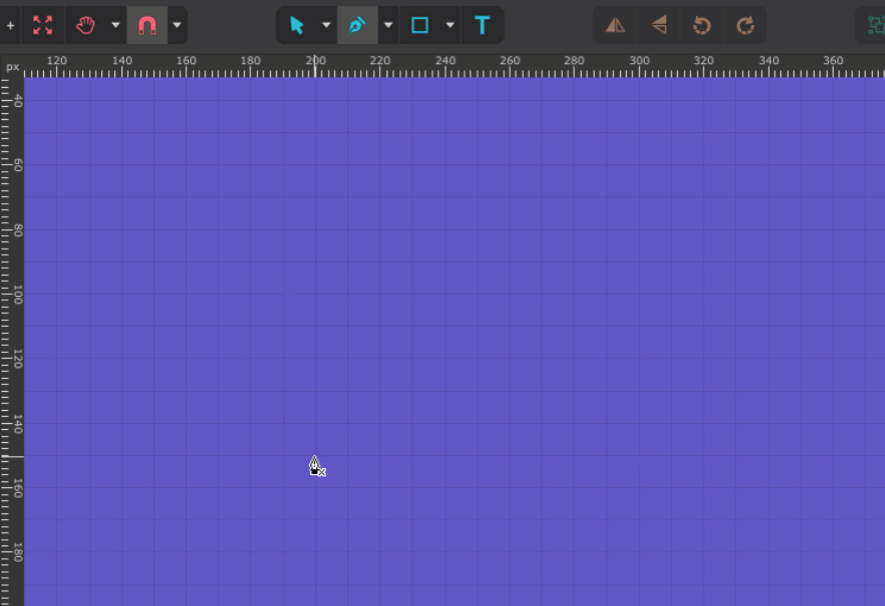Select the Pan hand tool
885x606 pixels.
pos(86,25)
